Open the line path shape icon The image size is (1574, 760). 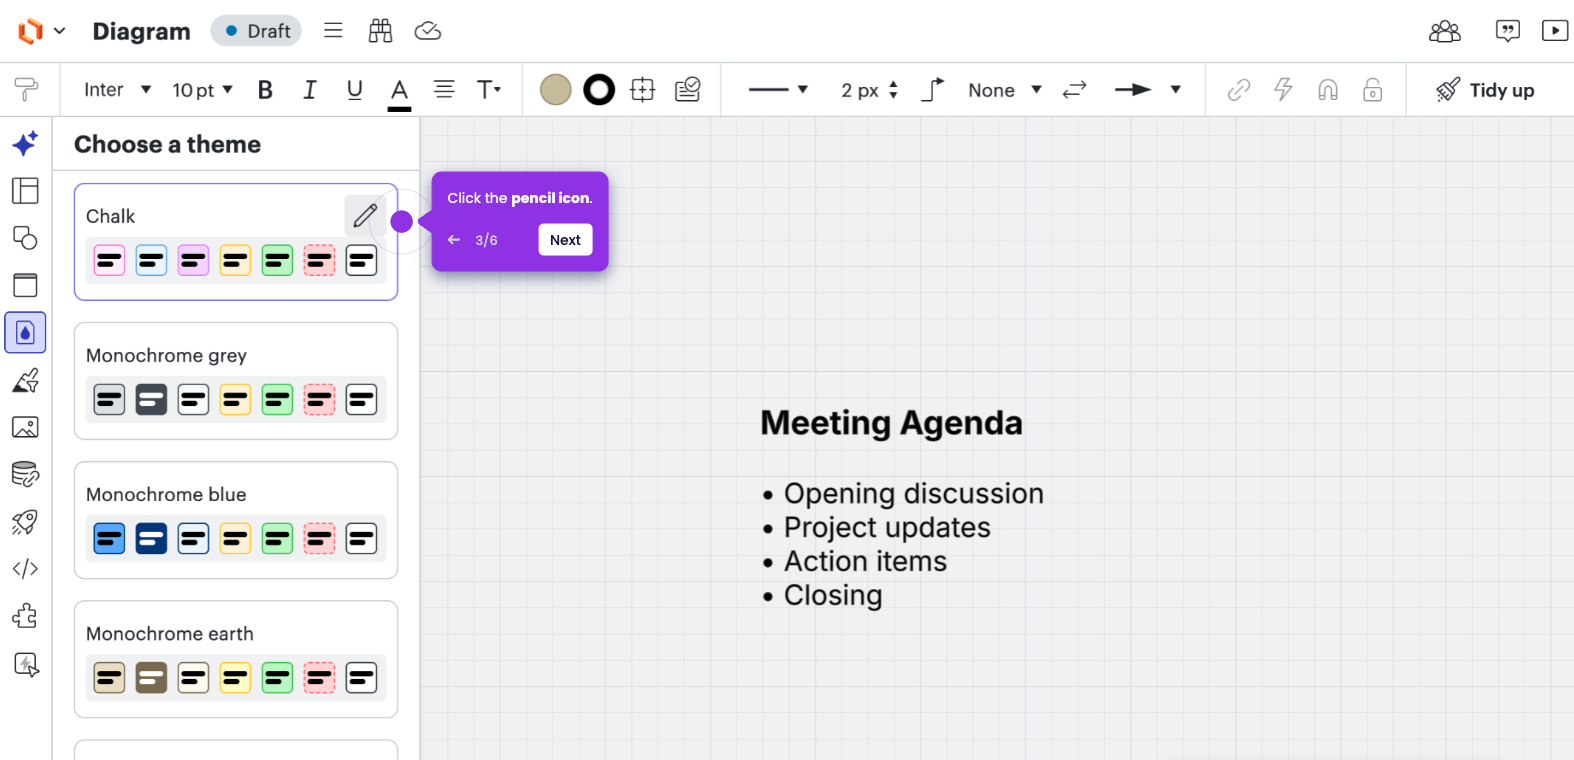coord(932,90)
